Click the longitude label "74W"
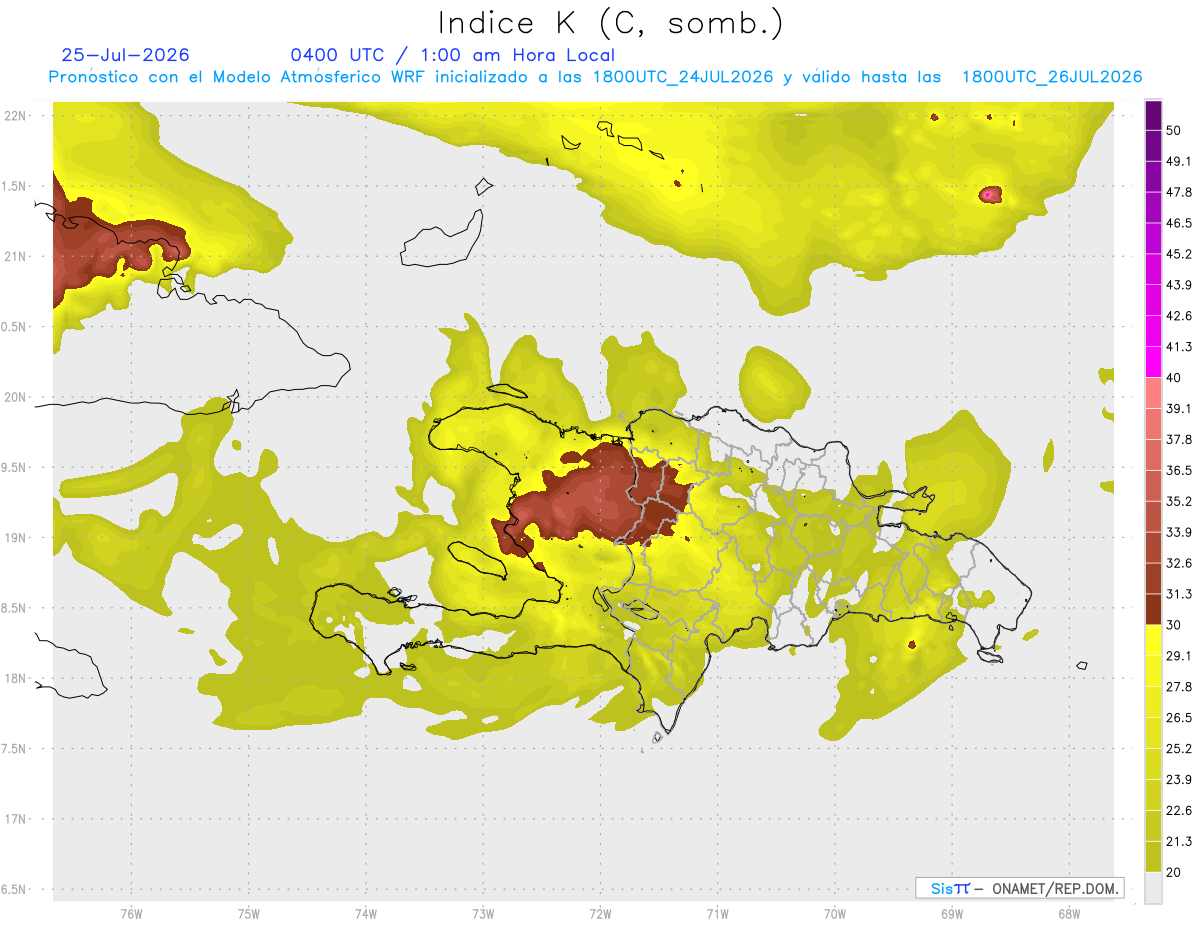Screen dimensions: 1200x927 pyautogui.click(x=366, y=914)
